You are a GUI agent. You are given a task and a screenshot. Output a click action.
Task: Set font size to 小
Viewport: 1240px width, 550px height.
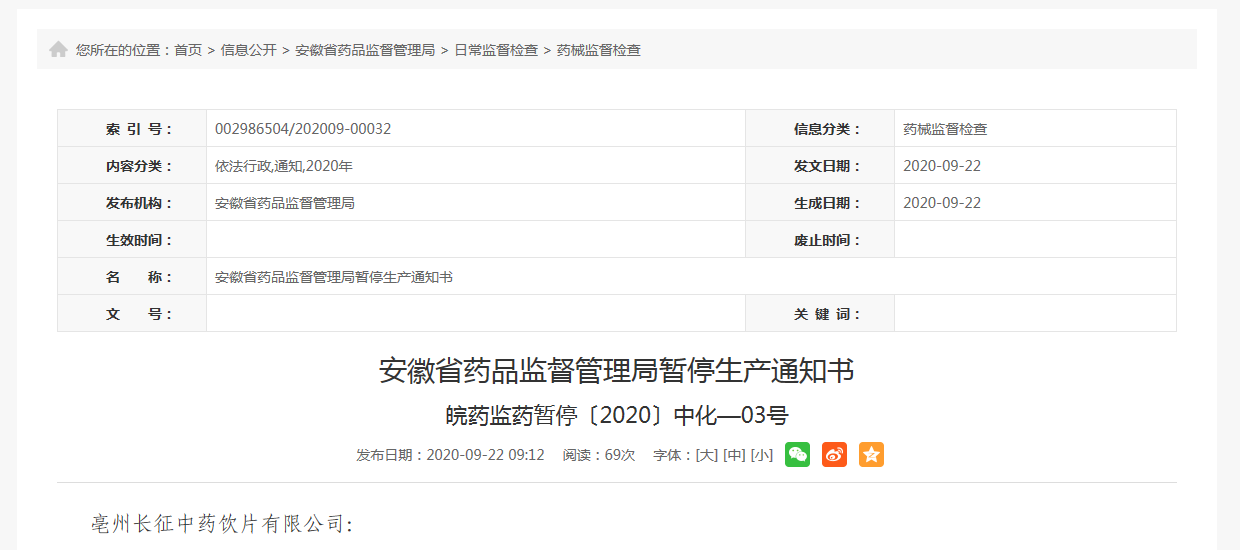coord(762,455)
